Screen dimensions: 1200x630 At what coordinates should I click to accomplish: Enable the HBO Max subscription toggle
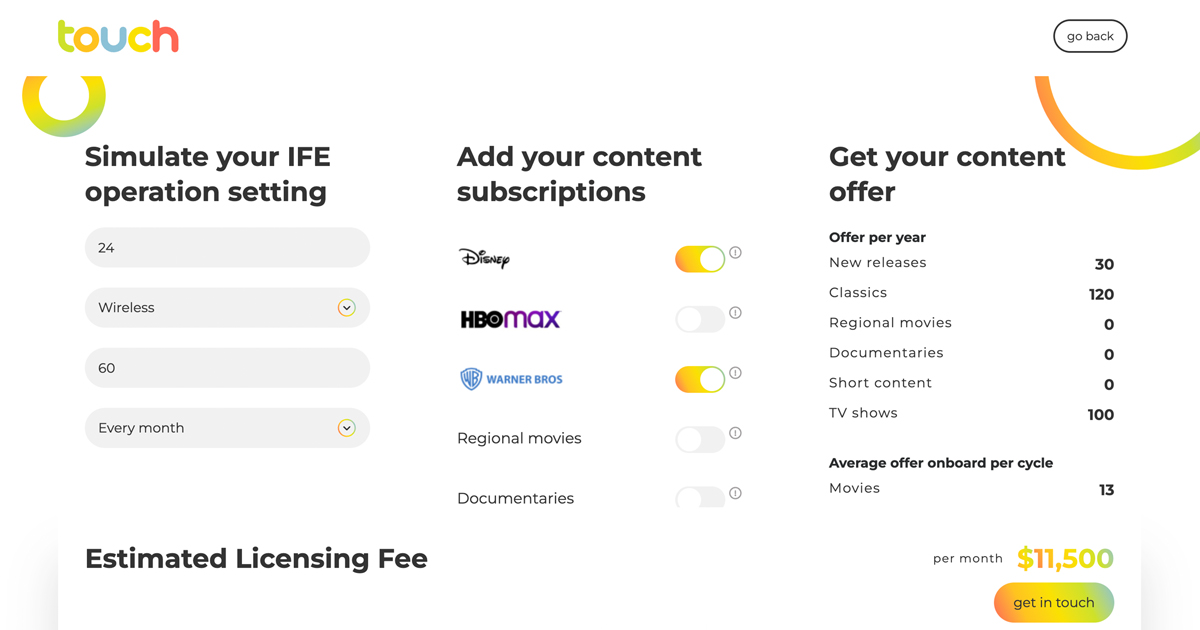pos(700,318)
